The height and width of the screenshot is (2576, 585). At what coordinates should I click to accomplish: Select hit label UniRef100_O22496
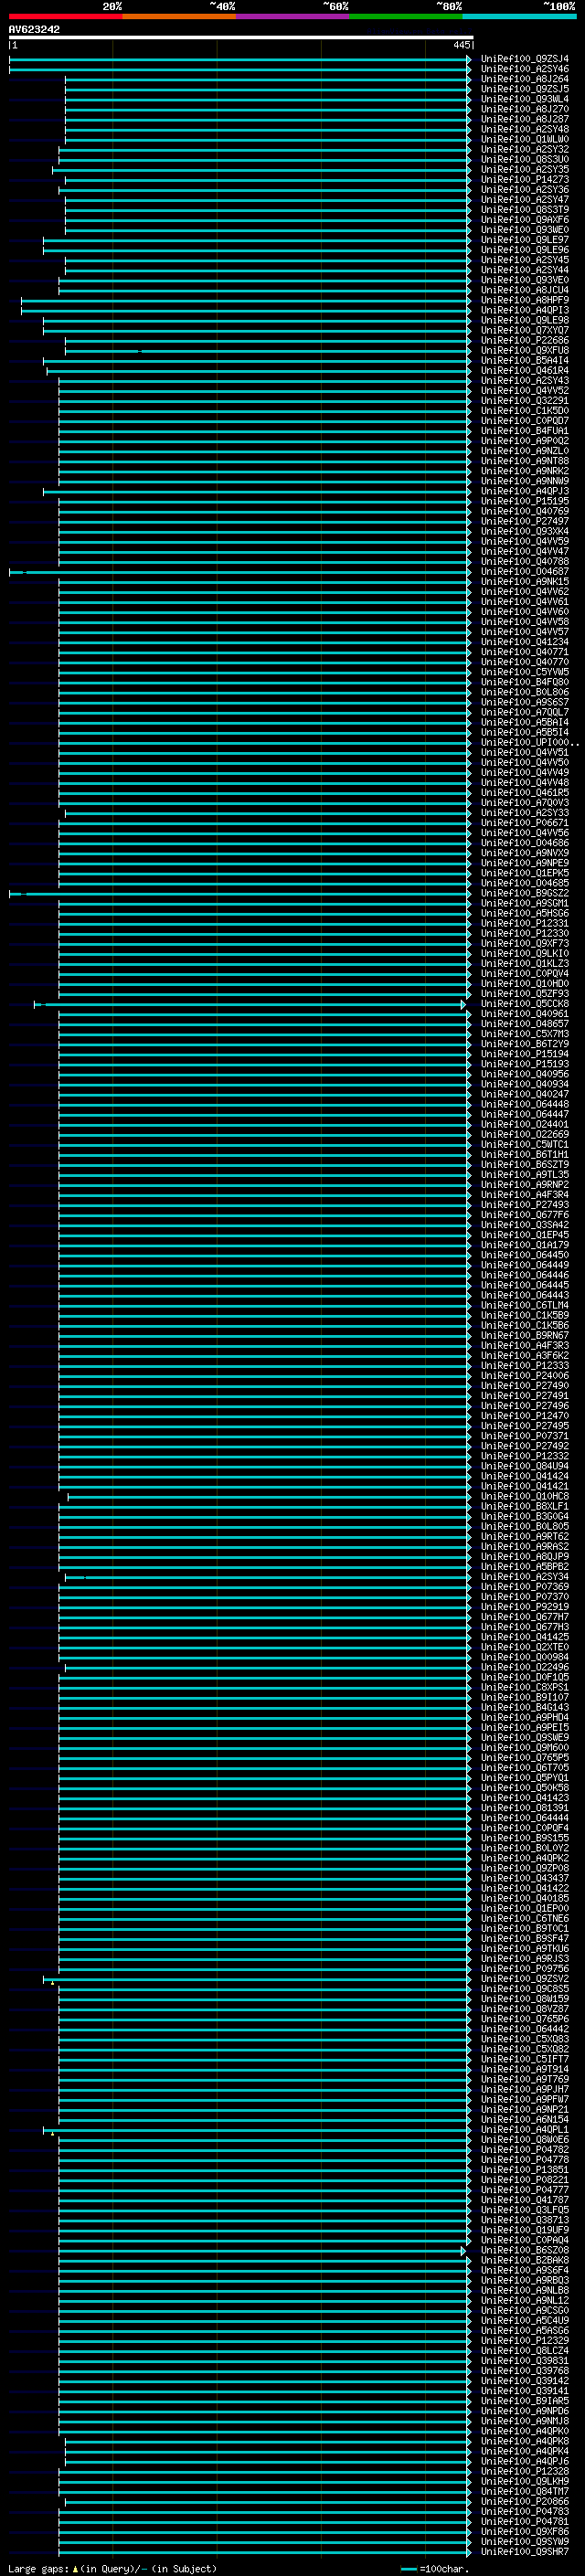click(525, 1667)
